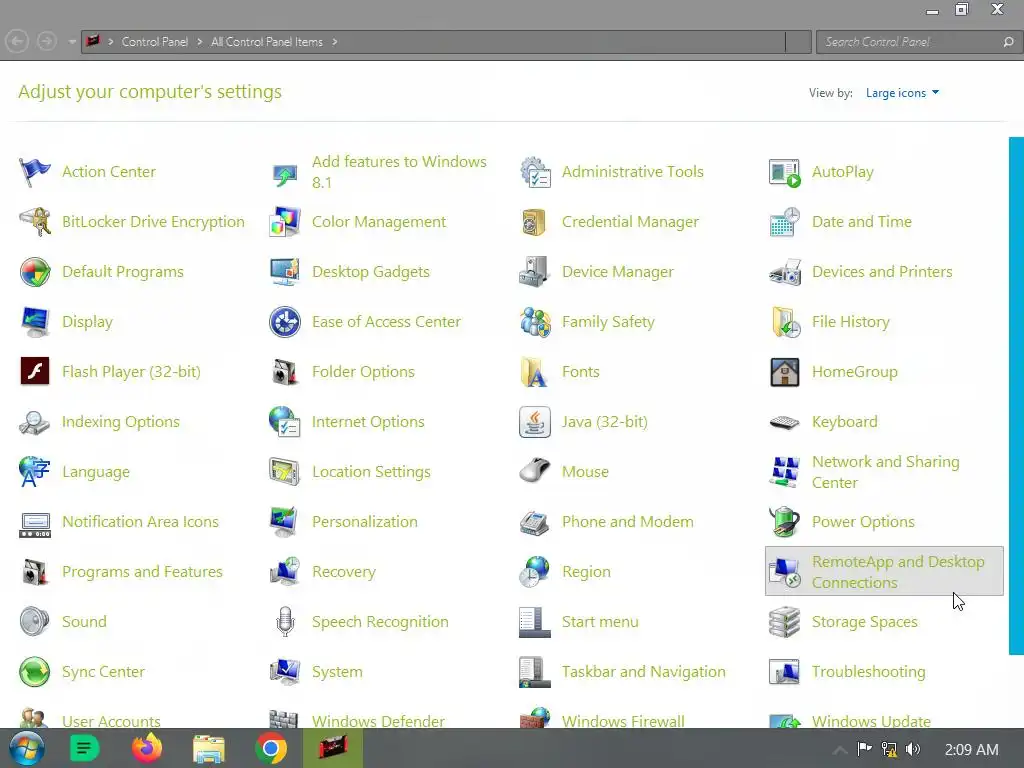Screen dimensions: 1024x768
Task: Open the Folder Options link
Action: pyautogui.click(x=363, y=372)
